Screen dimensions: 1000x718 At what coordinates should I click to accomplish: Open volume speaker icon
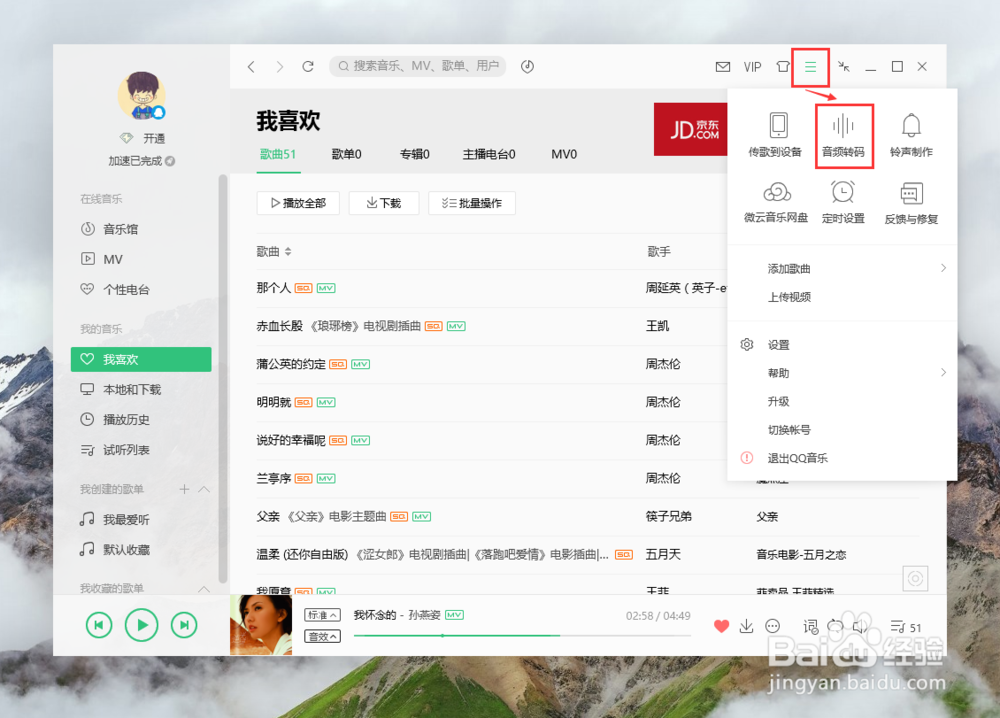pos(860,627)
